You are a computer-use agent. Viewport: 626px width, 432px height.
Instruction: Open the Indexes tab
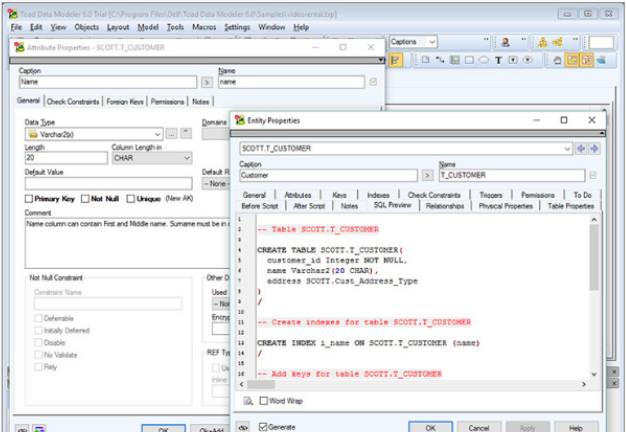pyautogui.click(x=378, y=195)
